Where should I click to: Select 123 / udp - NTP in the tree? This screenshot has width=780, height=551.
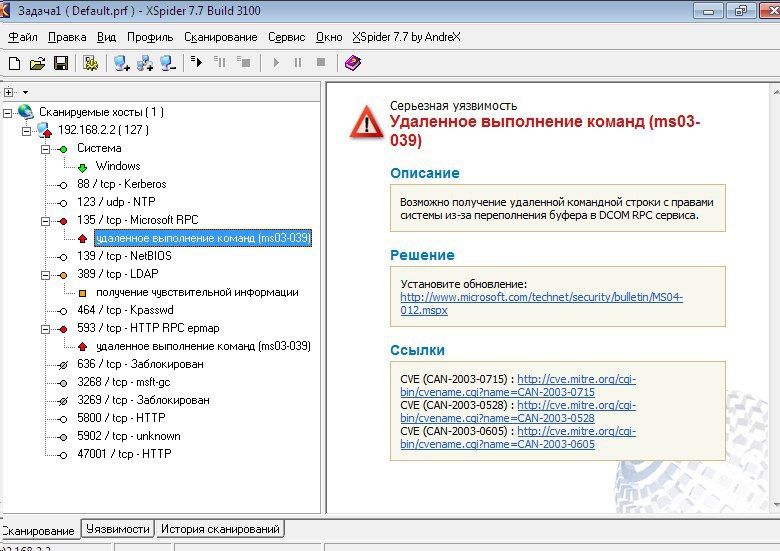116,202
